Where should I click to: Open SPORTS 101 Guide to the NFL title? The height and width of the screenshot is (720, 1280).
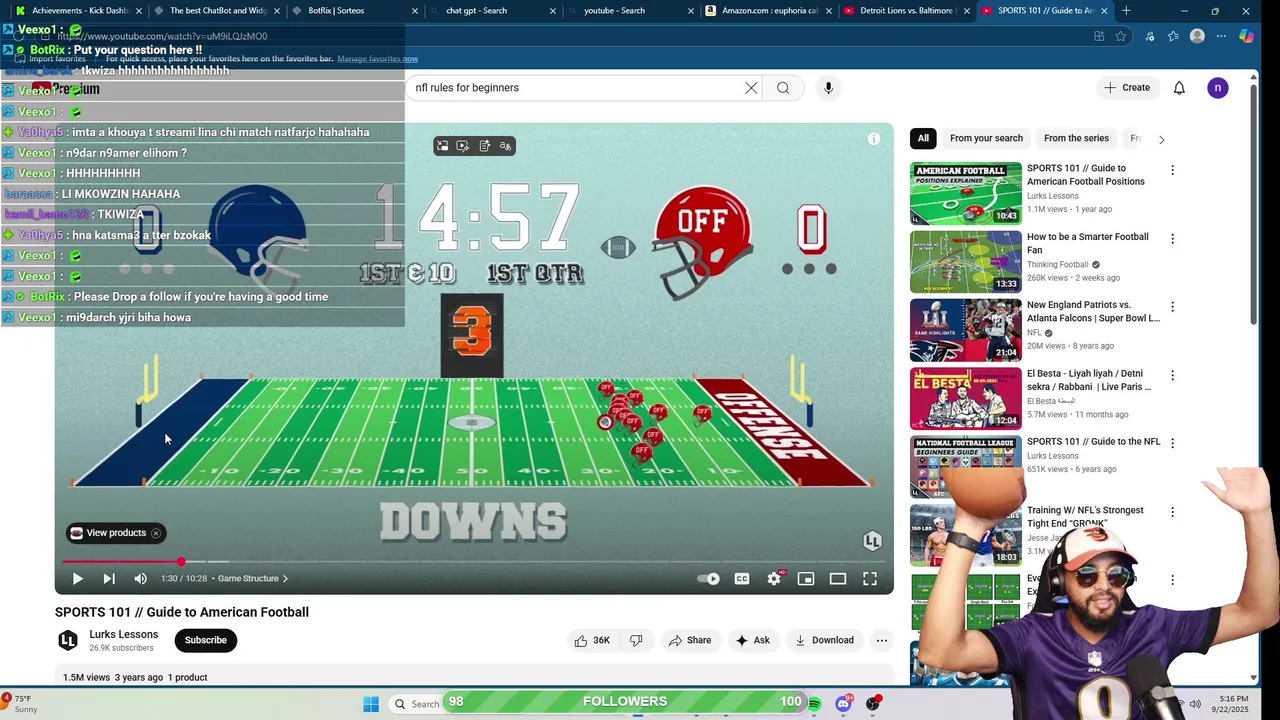pyautogui.click(x=1093, y=441)
